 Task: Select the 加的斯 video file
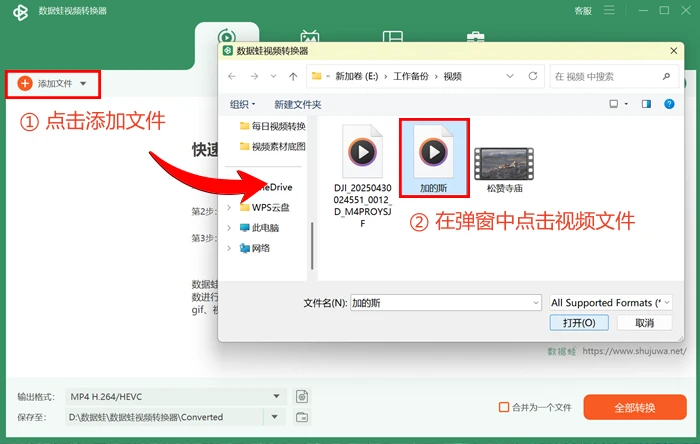434,158
